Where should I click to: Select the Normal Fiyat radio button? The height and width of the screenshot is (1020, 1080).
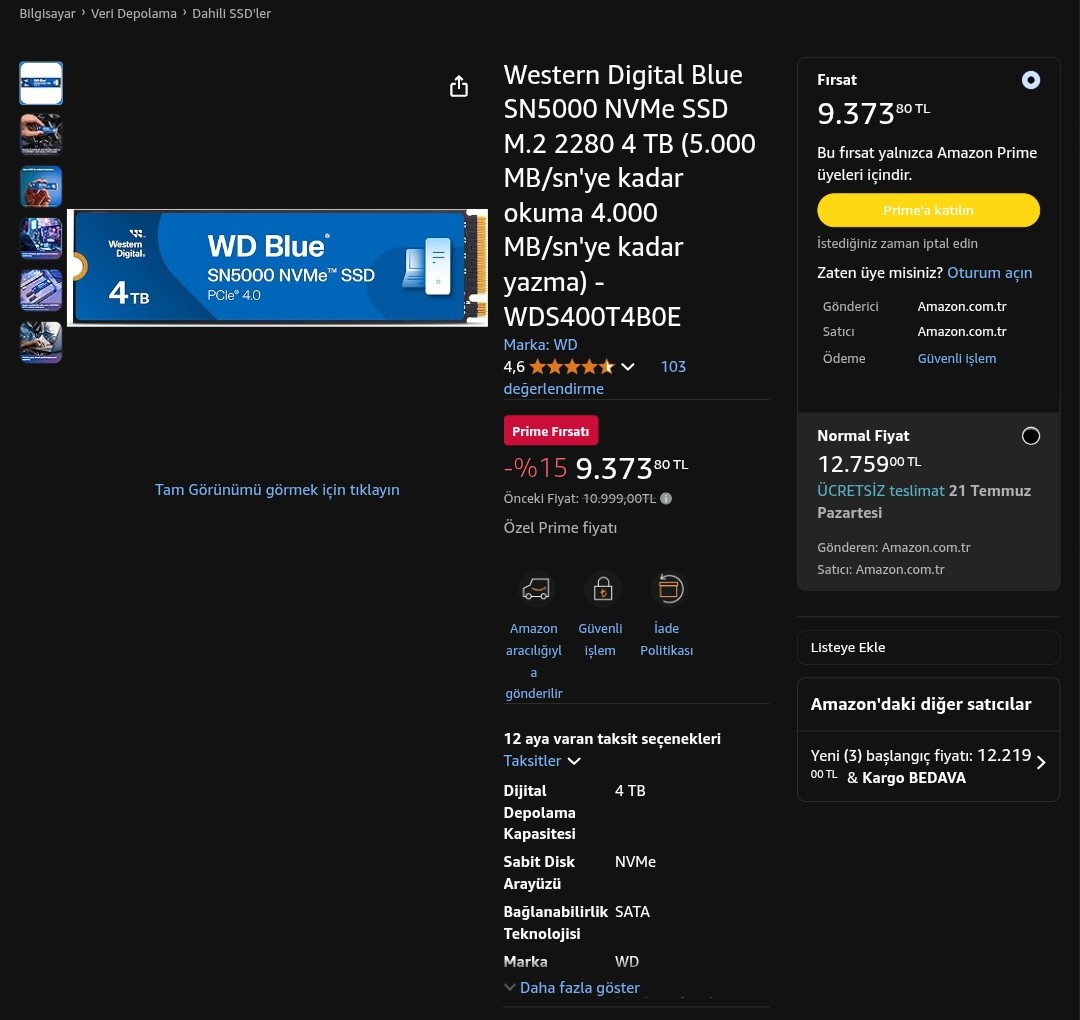pyautogui.click(x=1030, y=436)
